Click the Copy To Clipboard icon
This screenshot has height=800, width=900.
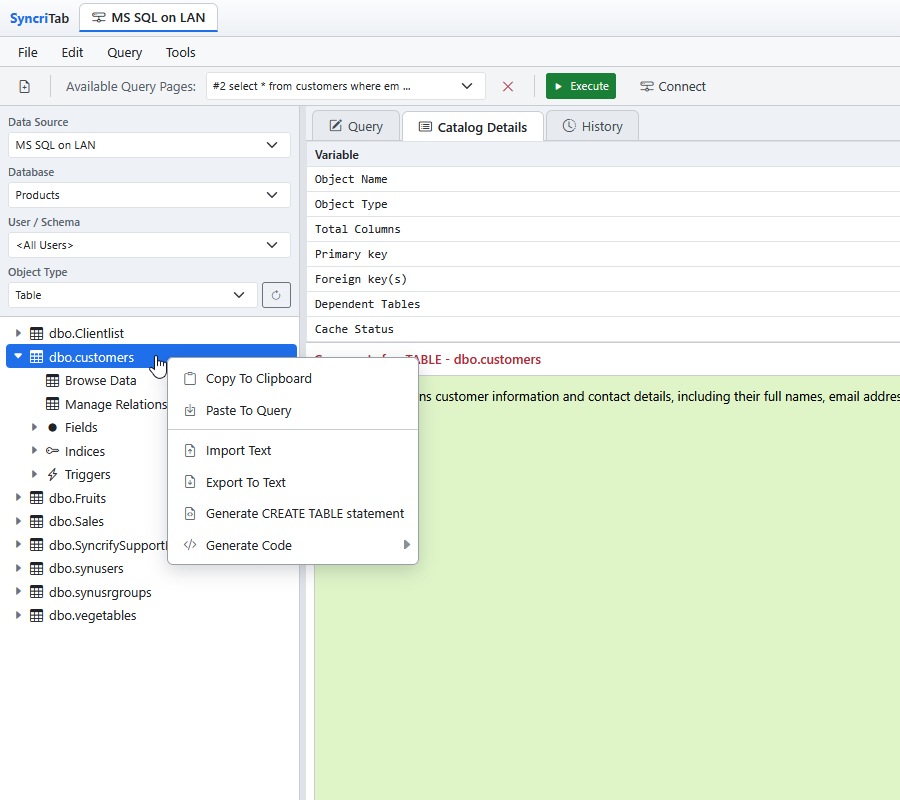coord(190,379)
